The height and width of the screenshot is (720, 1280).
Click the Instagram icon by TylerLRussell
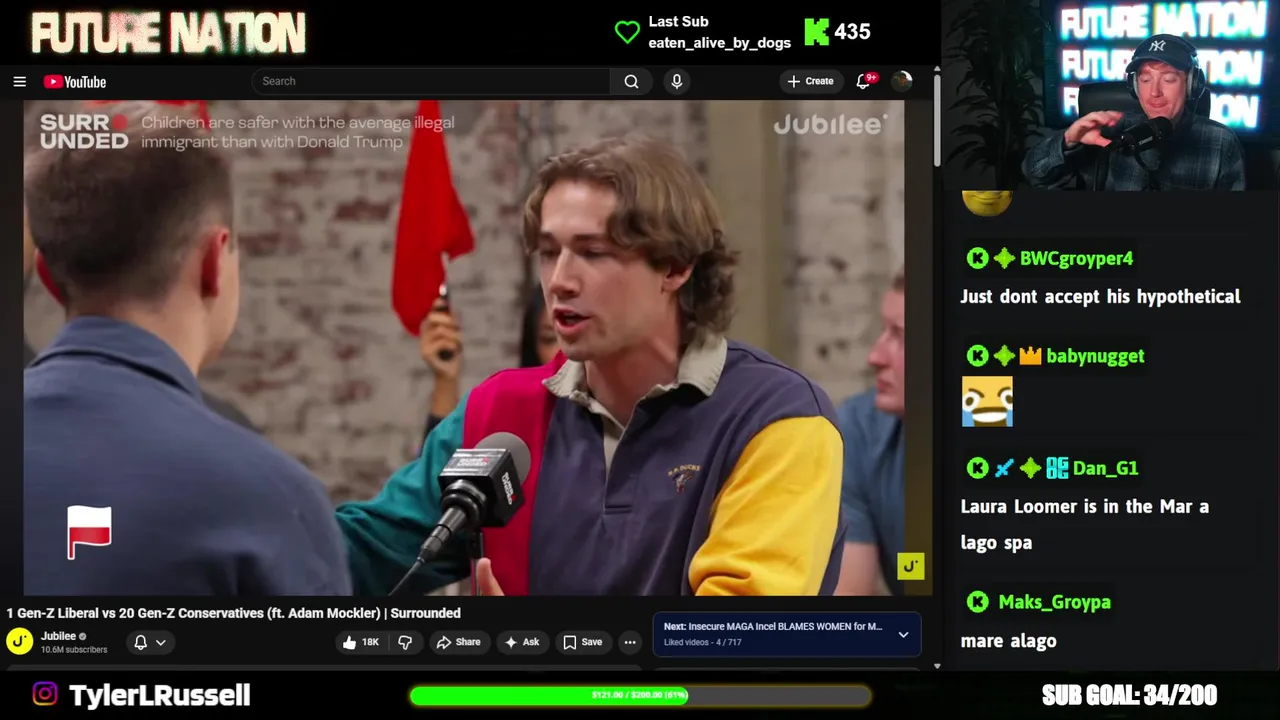[45, 694]
